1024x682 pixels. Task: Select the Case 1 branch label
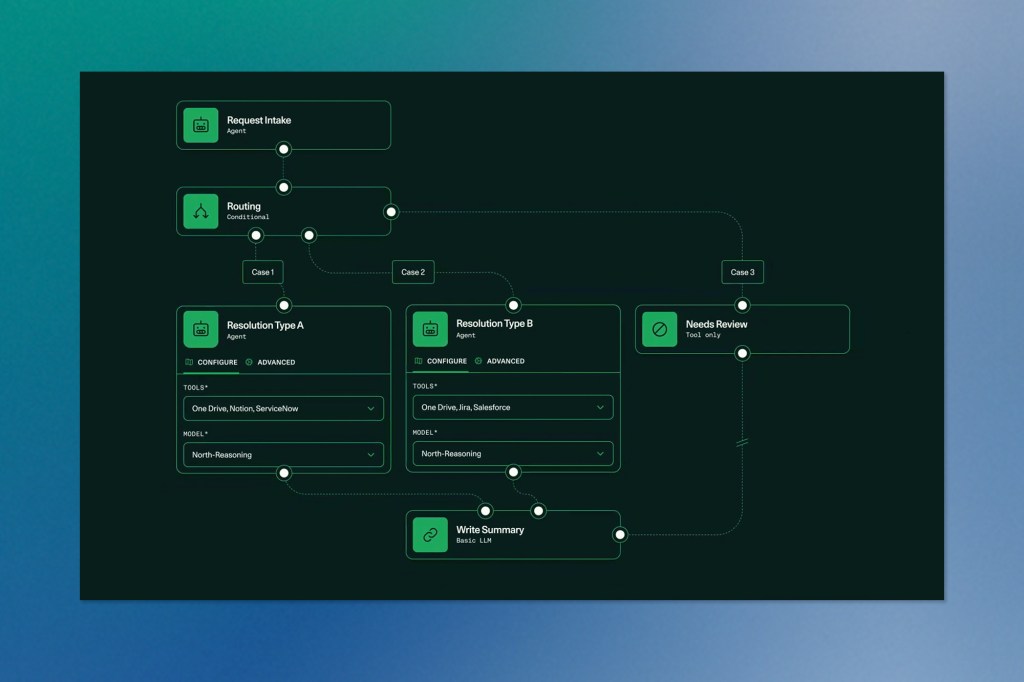click(263, 272)
